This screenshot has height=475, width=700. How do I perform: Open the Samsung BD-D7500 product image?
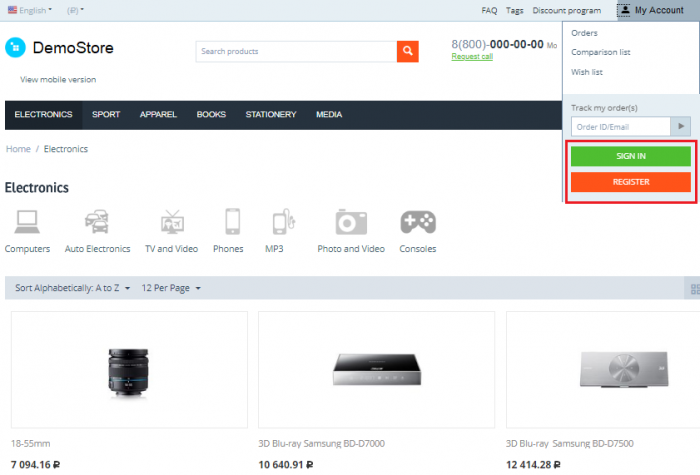click(603, 370)
